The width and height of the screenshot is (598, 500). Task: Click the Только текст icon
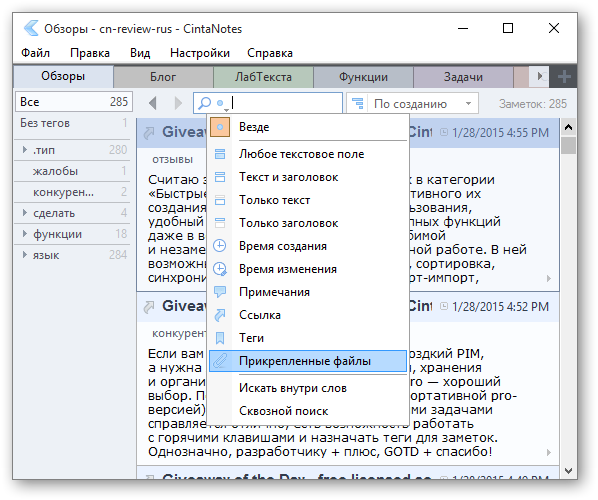click(x=220, y=200)
